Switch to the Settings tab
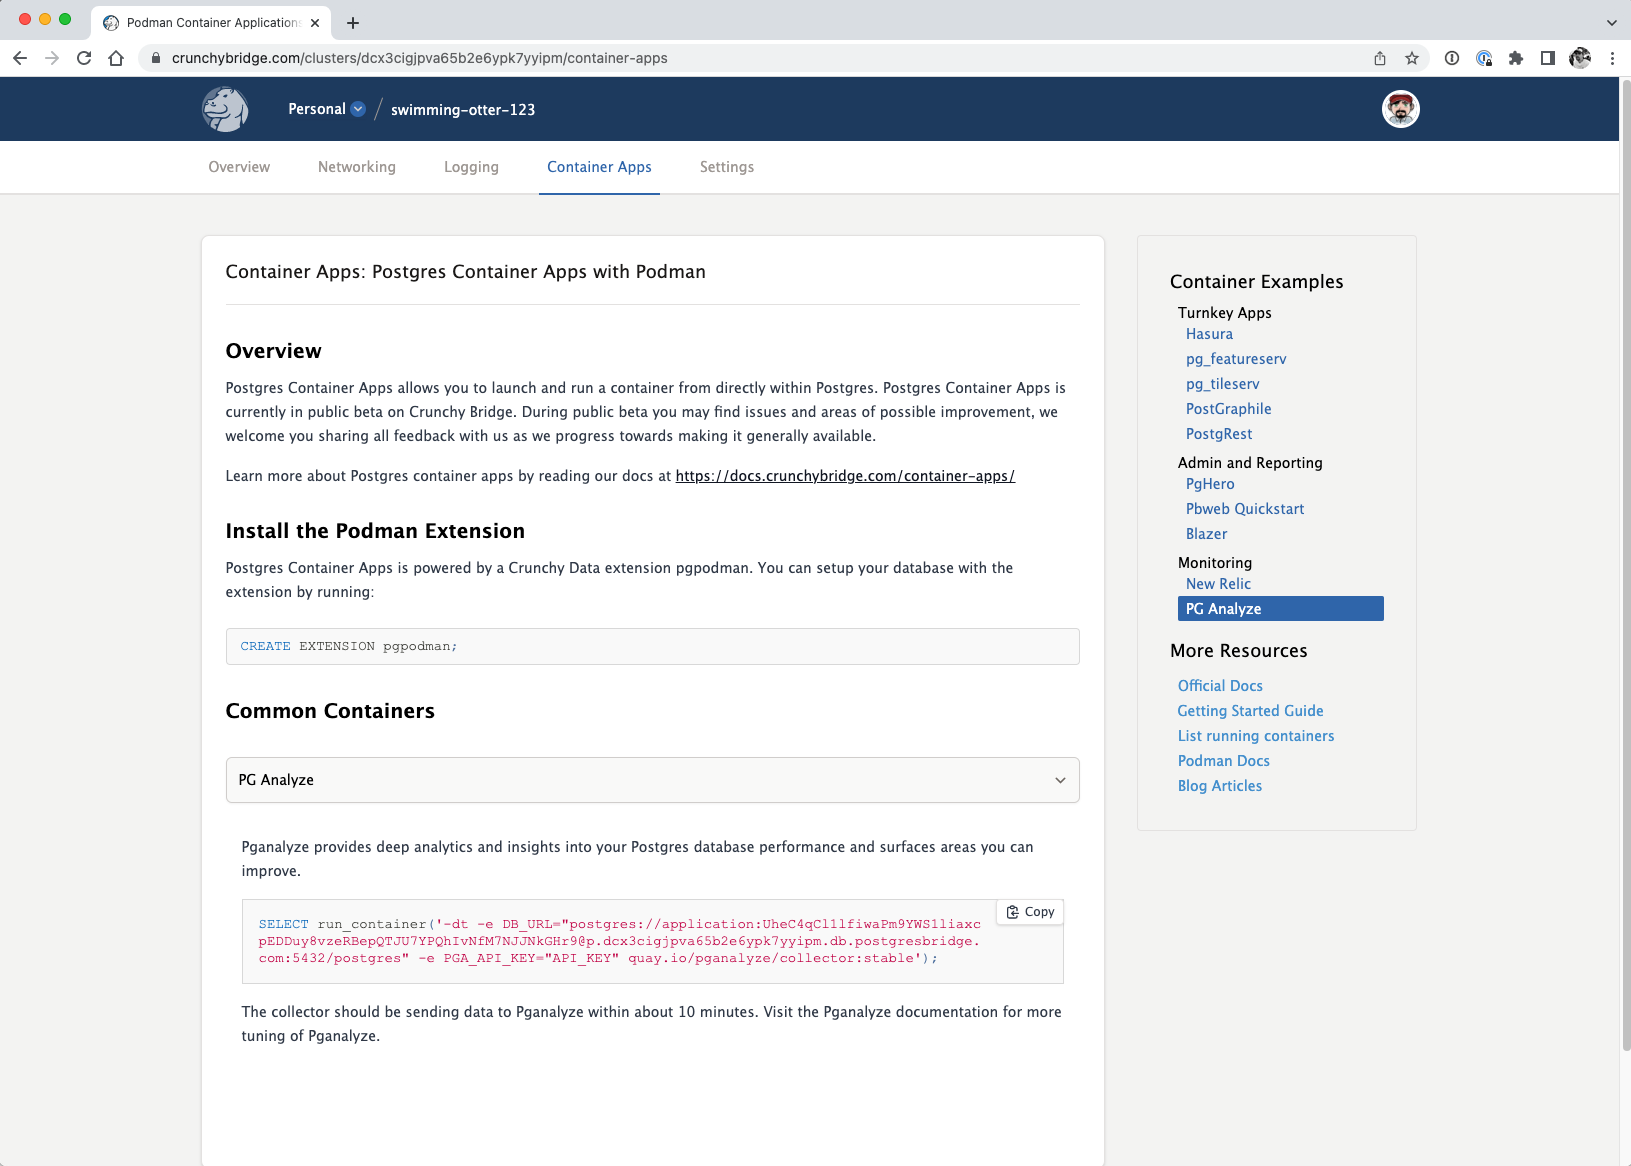The height and width of the screenshot is (1166, 1631). coord(727,167)
